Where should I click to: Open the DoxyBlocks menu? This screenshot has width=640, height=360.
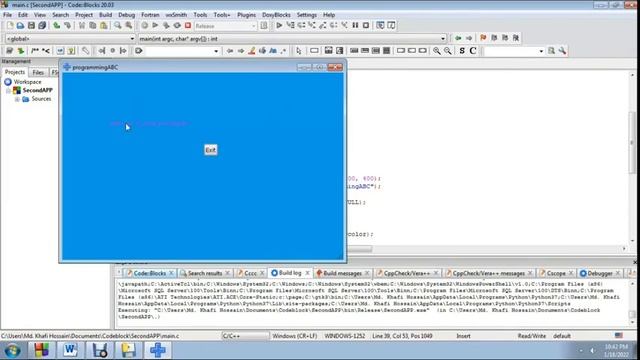click(276, 15)
